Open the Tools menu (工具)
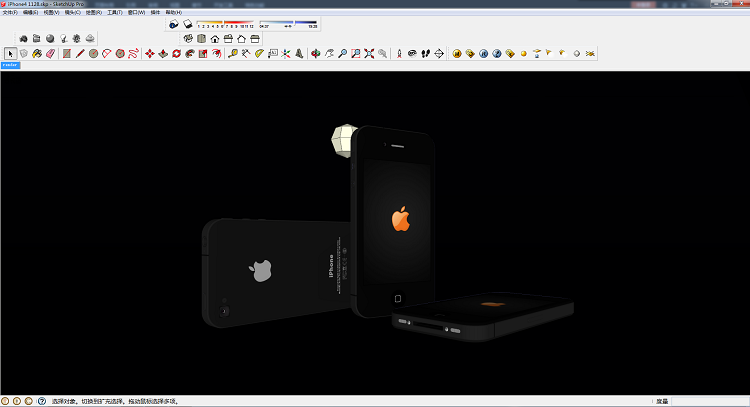The width and height of the screenshot is (750, 407). 115,12
